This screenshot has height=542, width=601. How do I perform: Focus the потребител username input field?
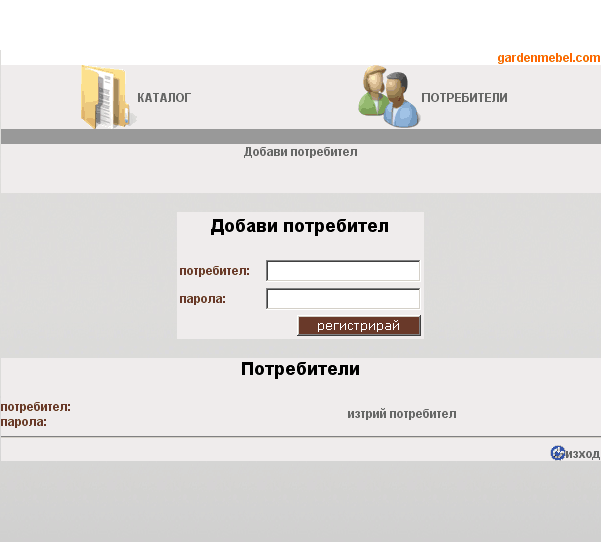pyautogui.click(x=343, y=271)
